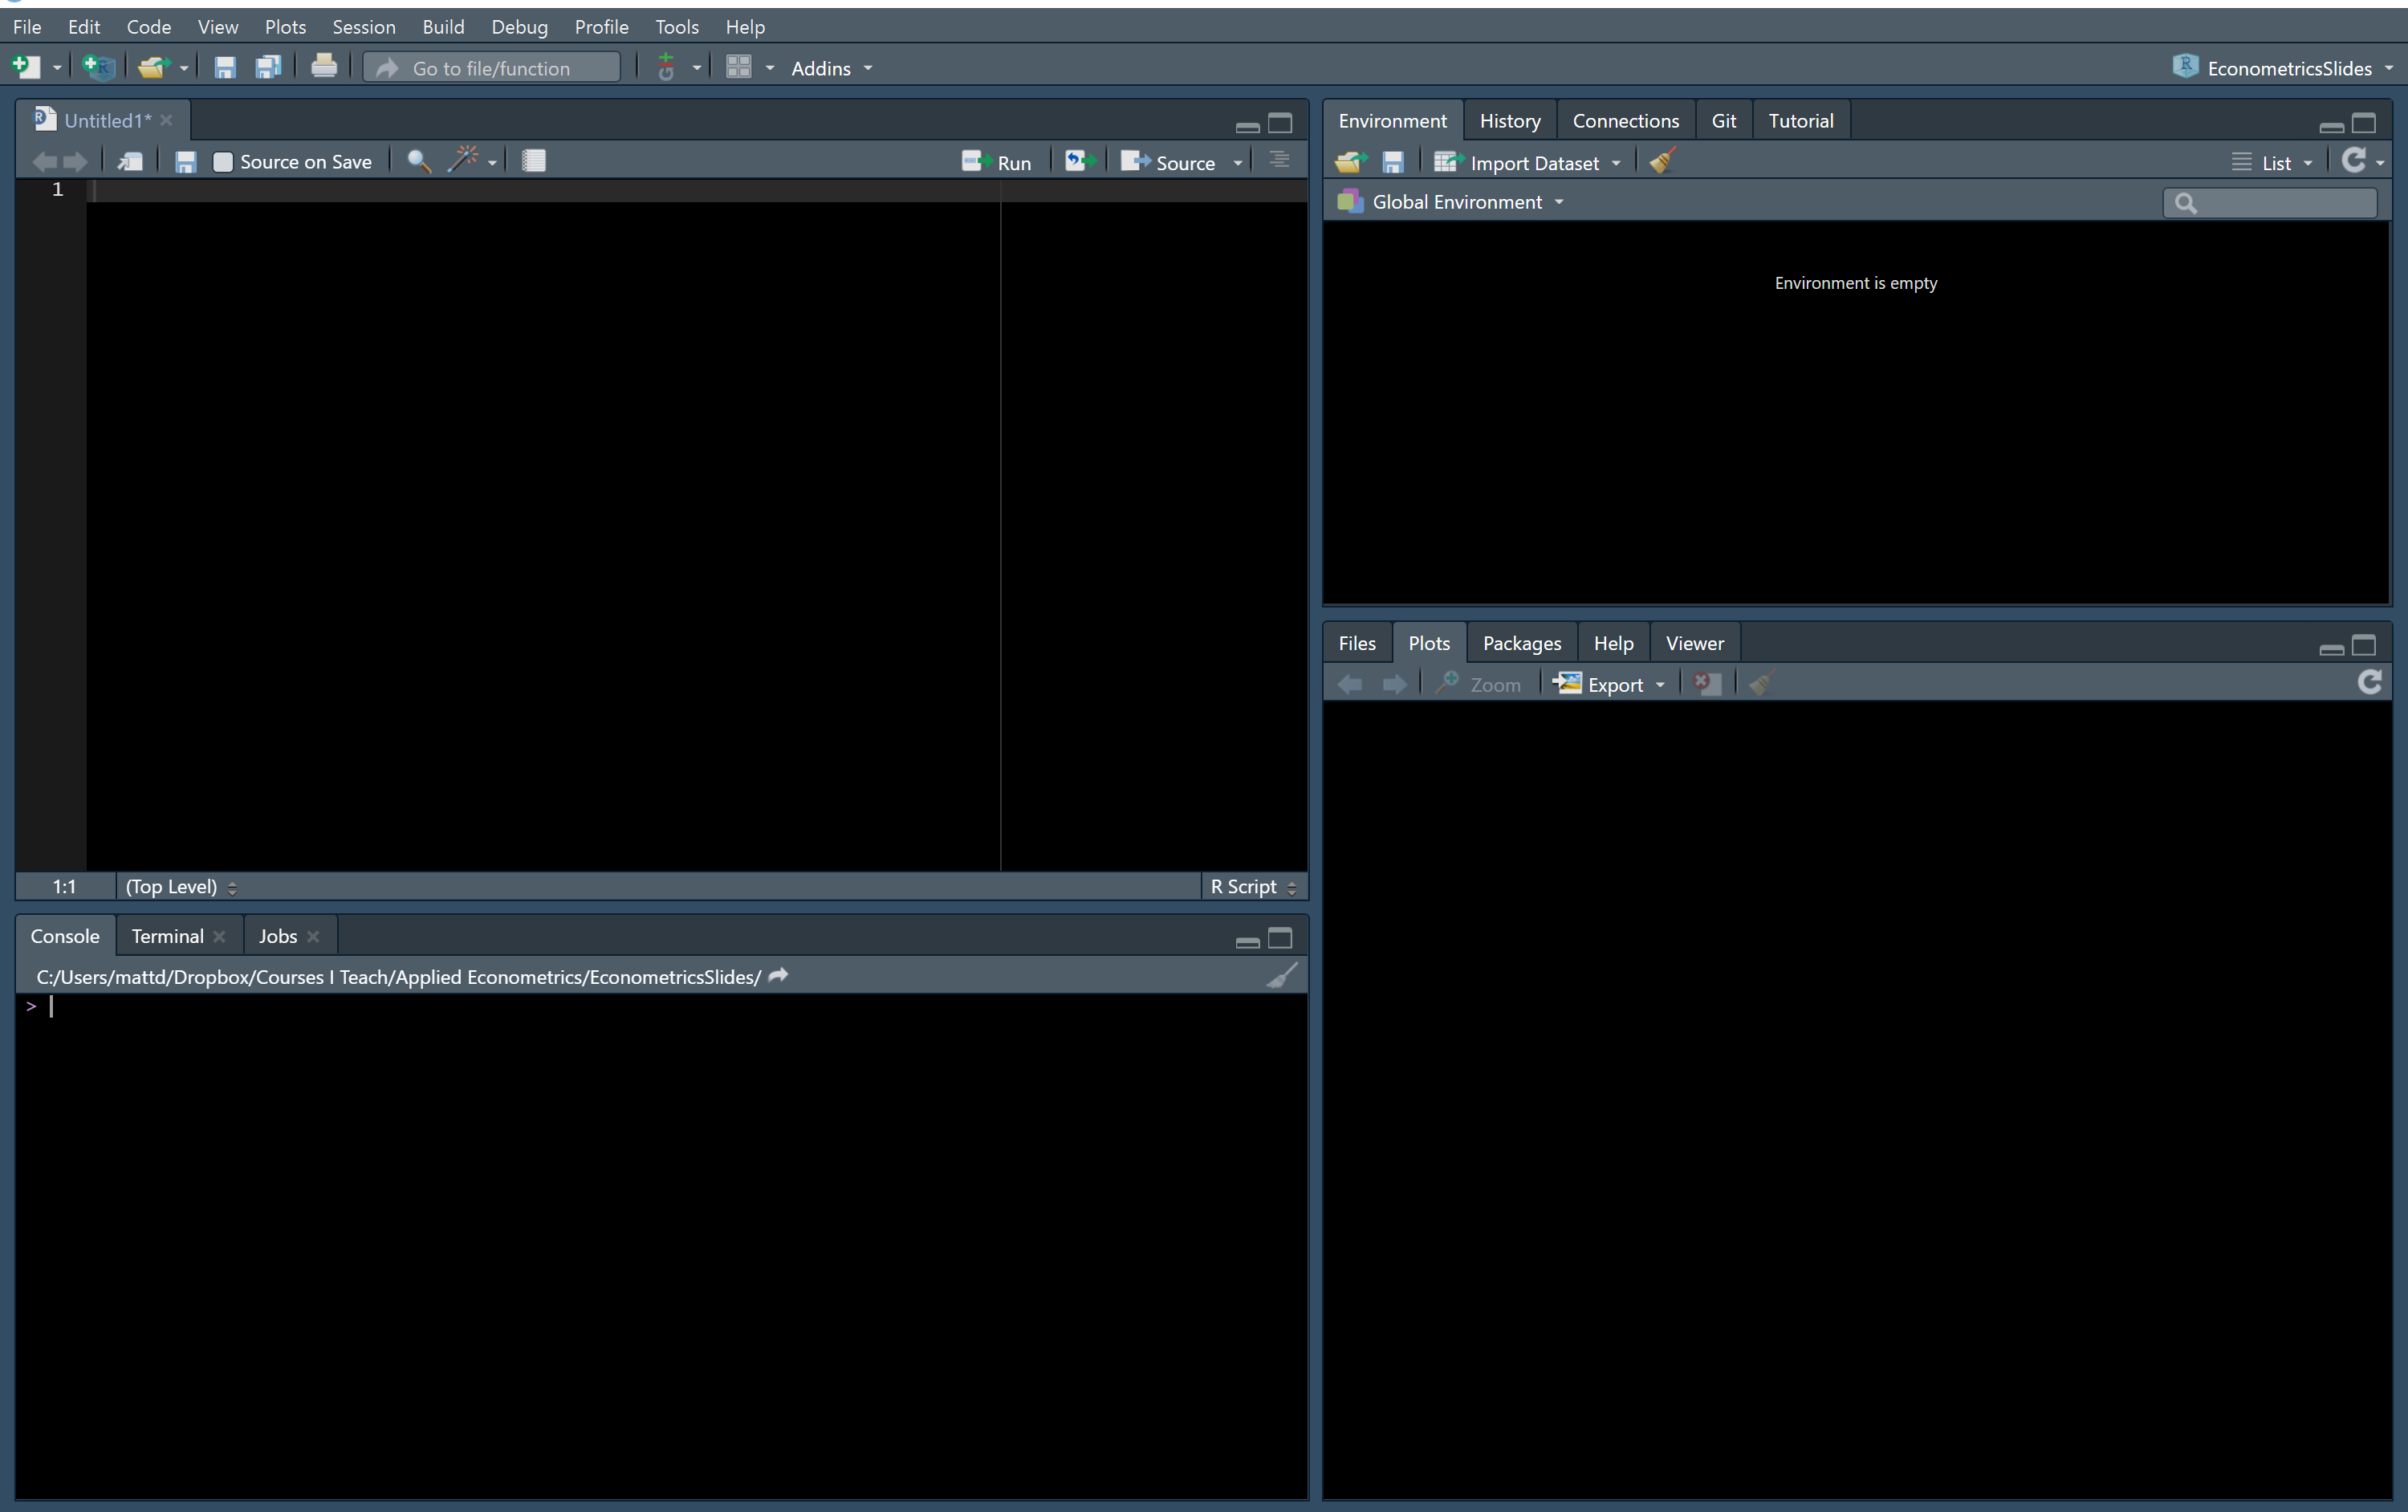Clear environment objects with the broom icon

(1663, 161)
